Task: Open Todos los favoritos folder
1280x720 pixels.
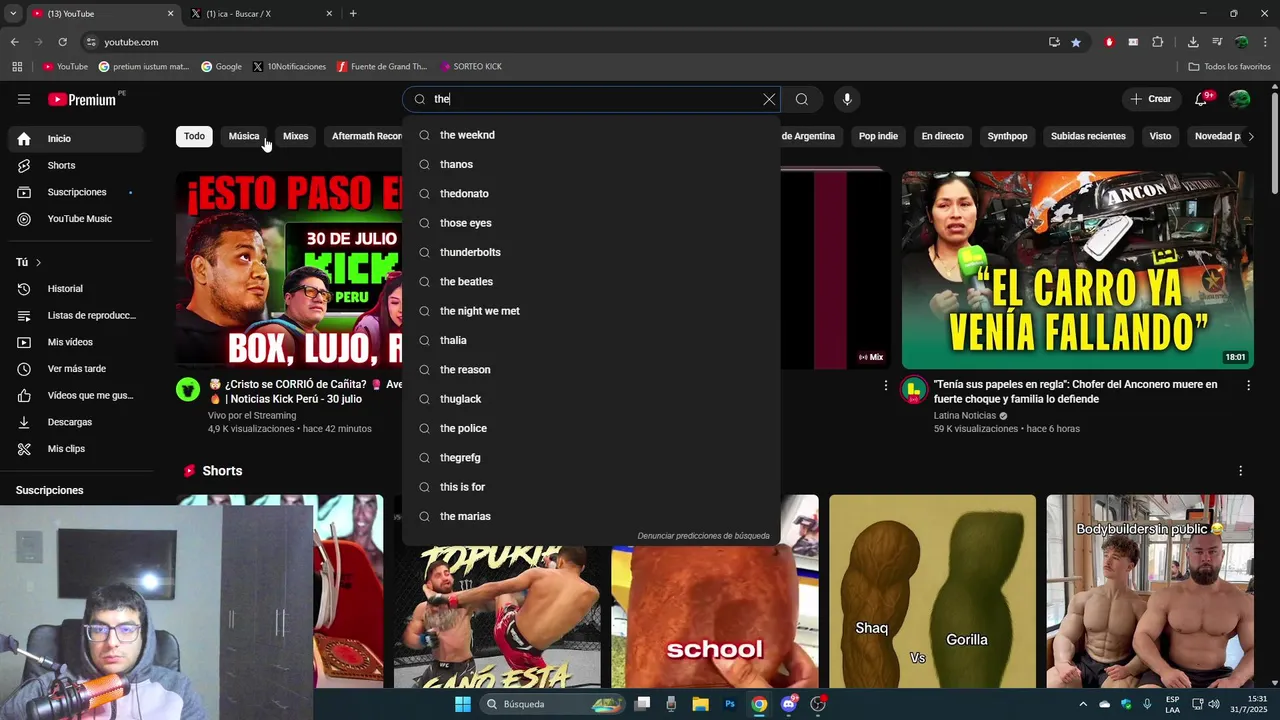Action: (1229, 66)
